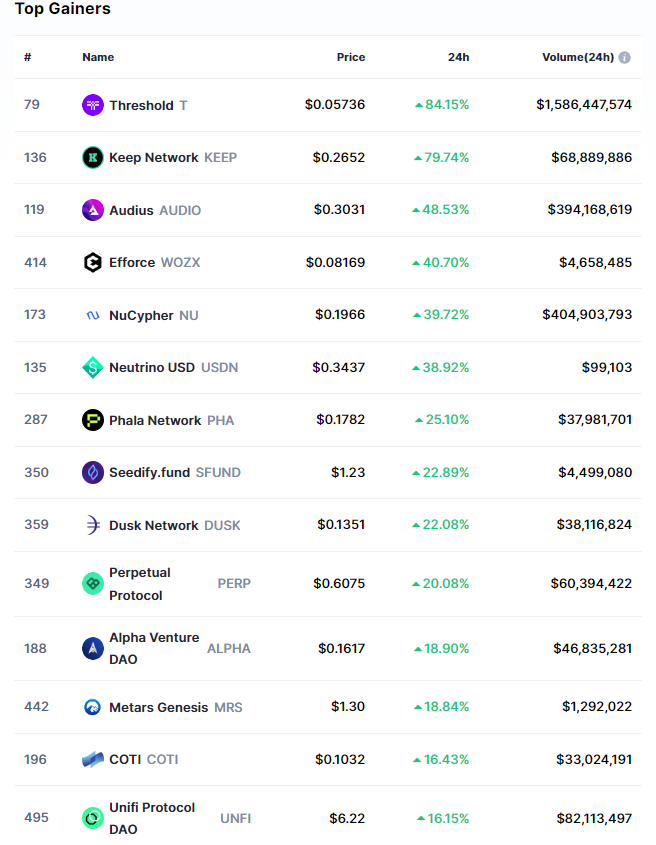Click the Seedify.fund logo icon
Screen dimensions: 656x845
click(x=93, y=472)
